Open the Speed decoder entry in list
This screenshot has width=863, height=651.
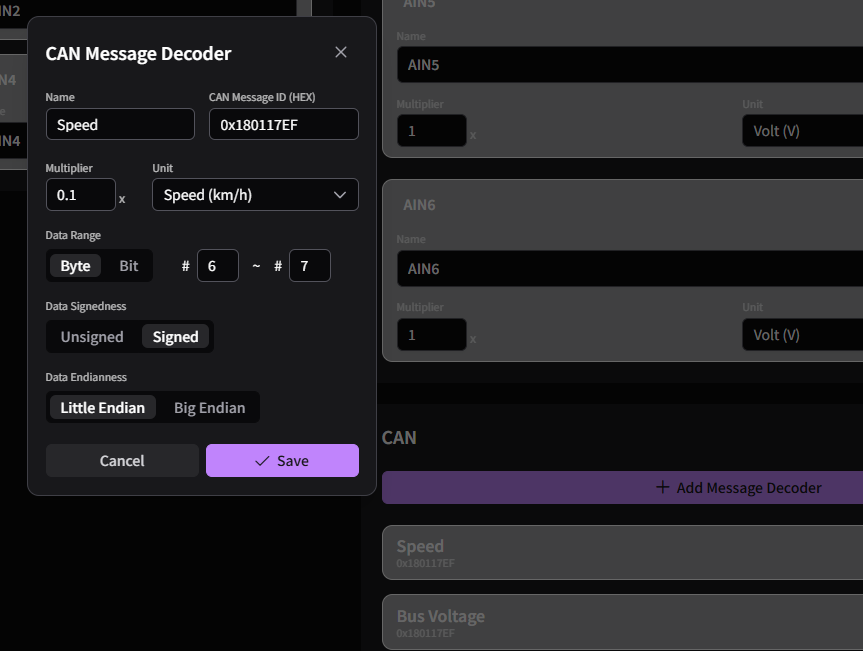coord(622,552)
